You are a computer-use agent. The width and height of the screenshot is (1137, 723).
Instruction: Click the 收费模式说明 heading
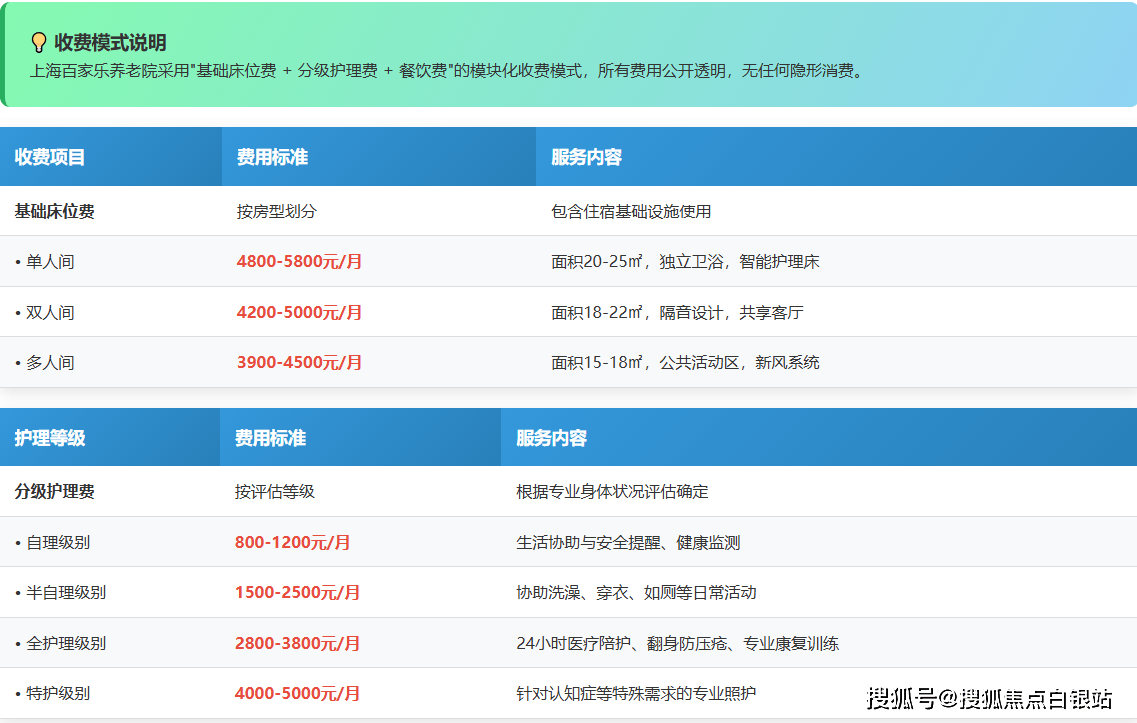coord(110,42)
